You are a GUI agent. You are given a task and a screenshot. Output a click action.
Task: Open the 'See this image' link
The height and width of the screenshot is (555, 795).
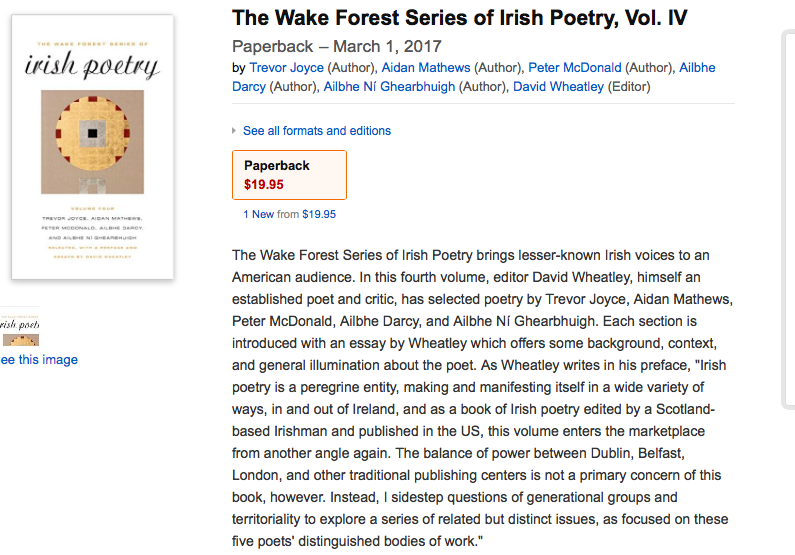[38, 360]
